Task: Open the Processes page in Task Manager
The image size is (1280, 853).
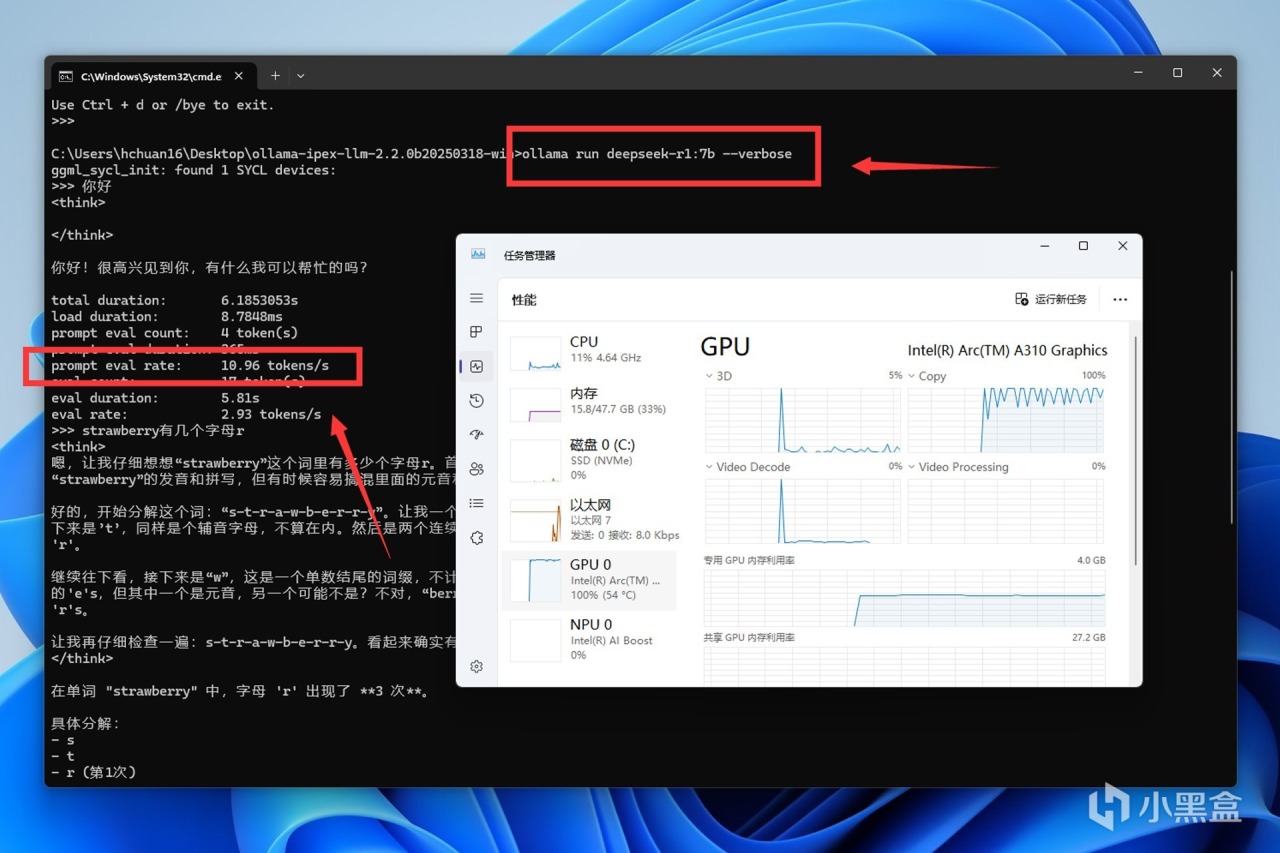Action: [x=477, y=332]
